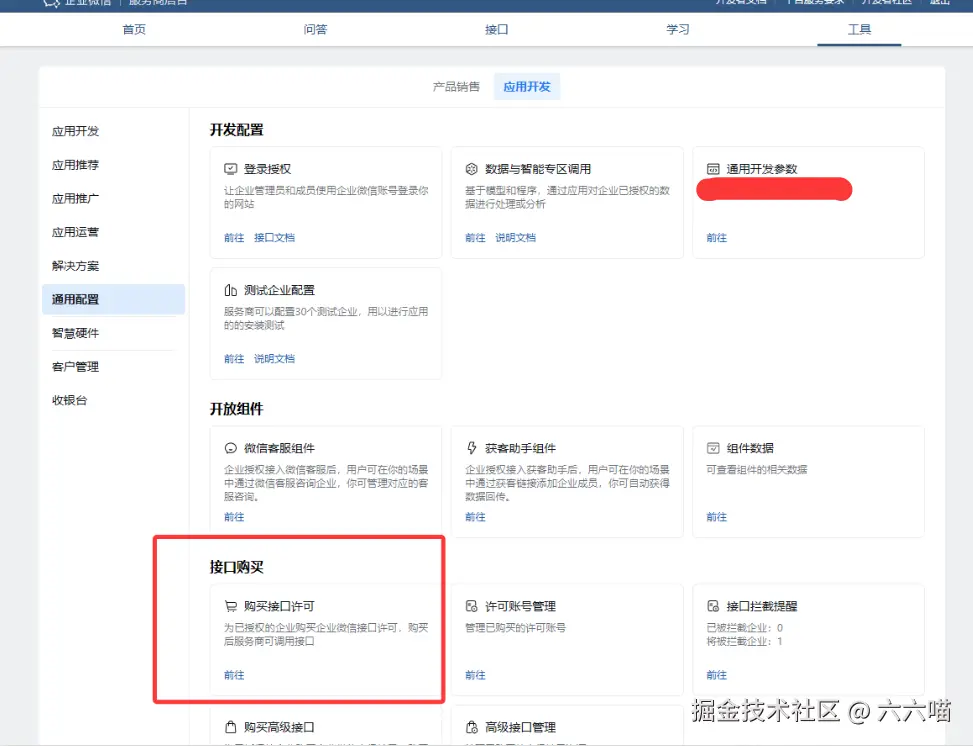Click the 数据与智能专区调用 icon
973x746 pixels.
[472, 169]
